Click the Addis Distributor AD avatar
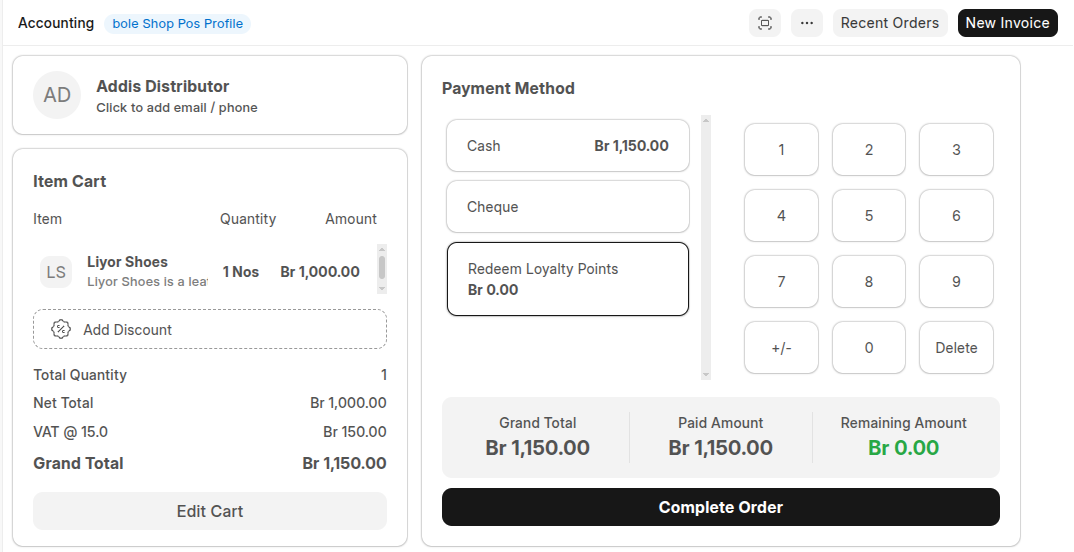The height and width of the screenshot is (552, 1074). [57, 95]
